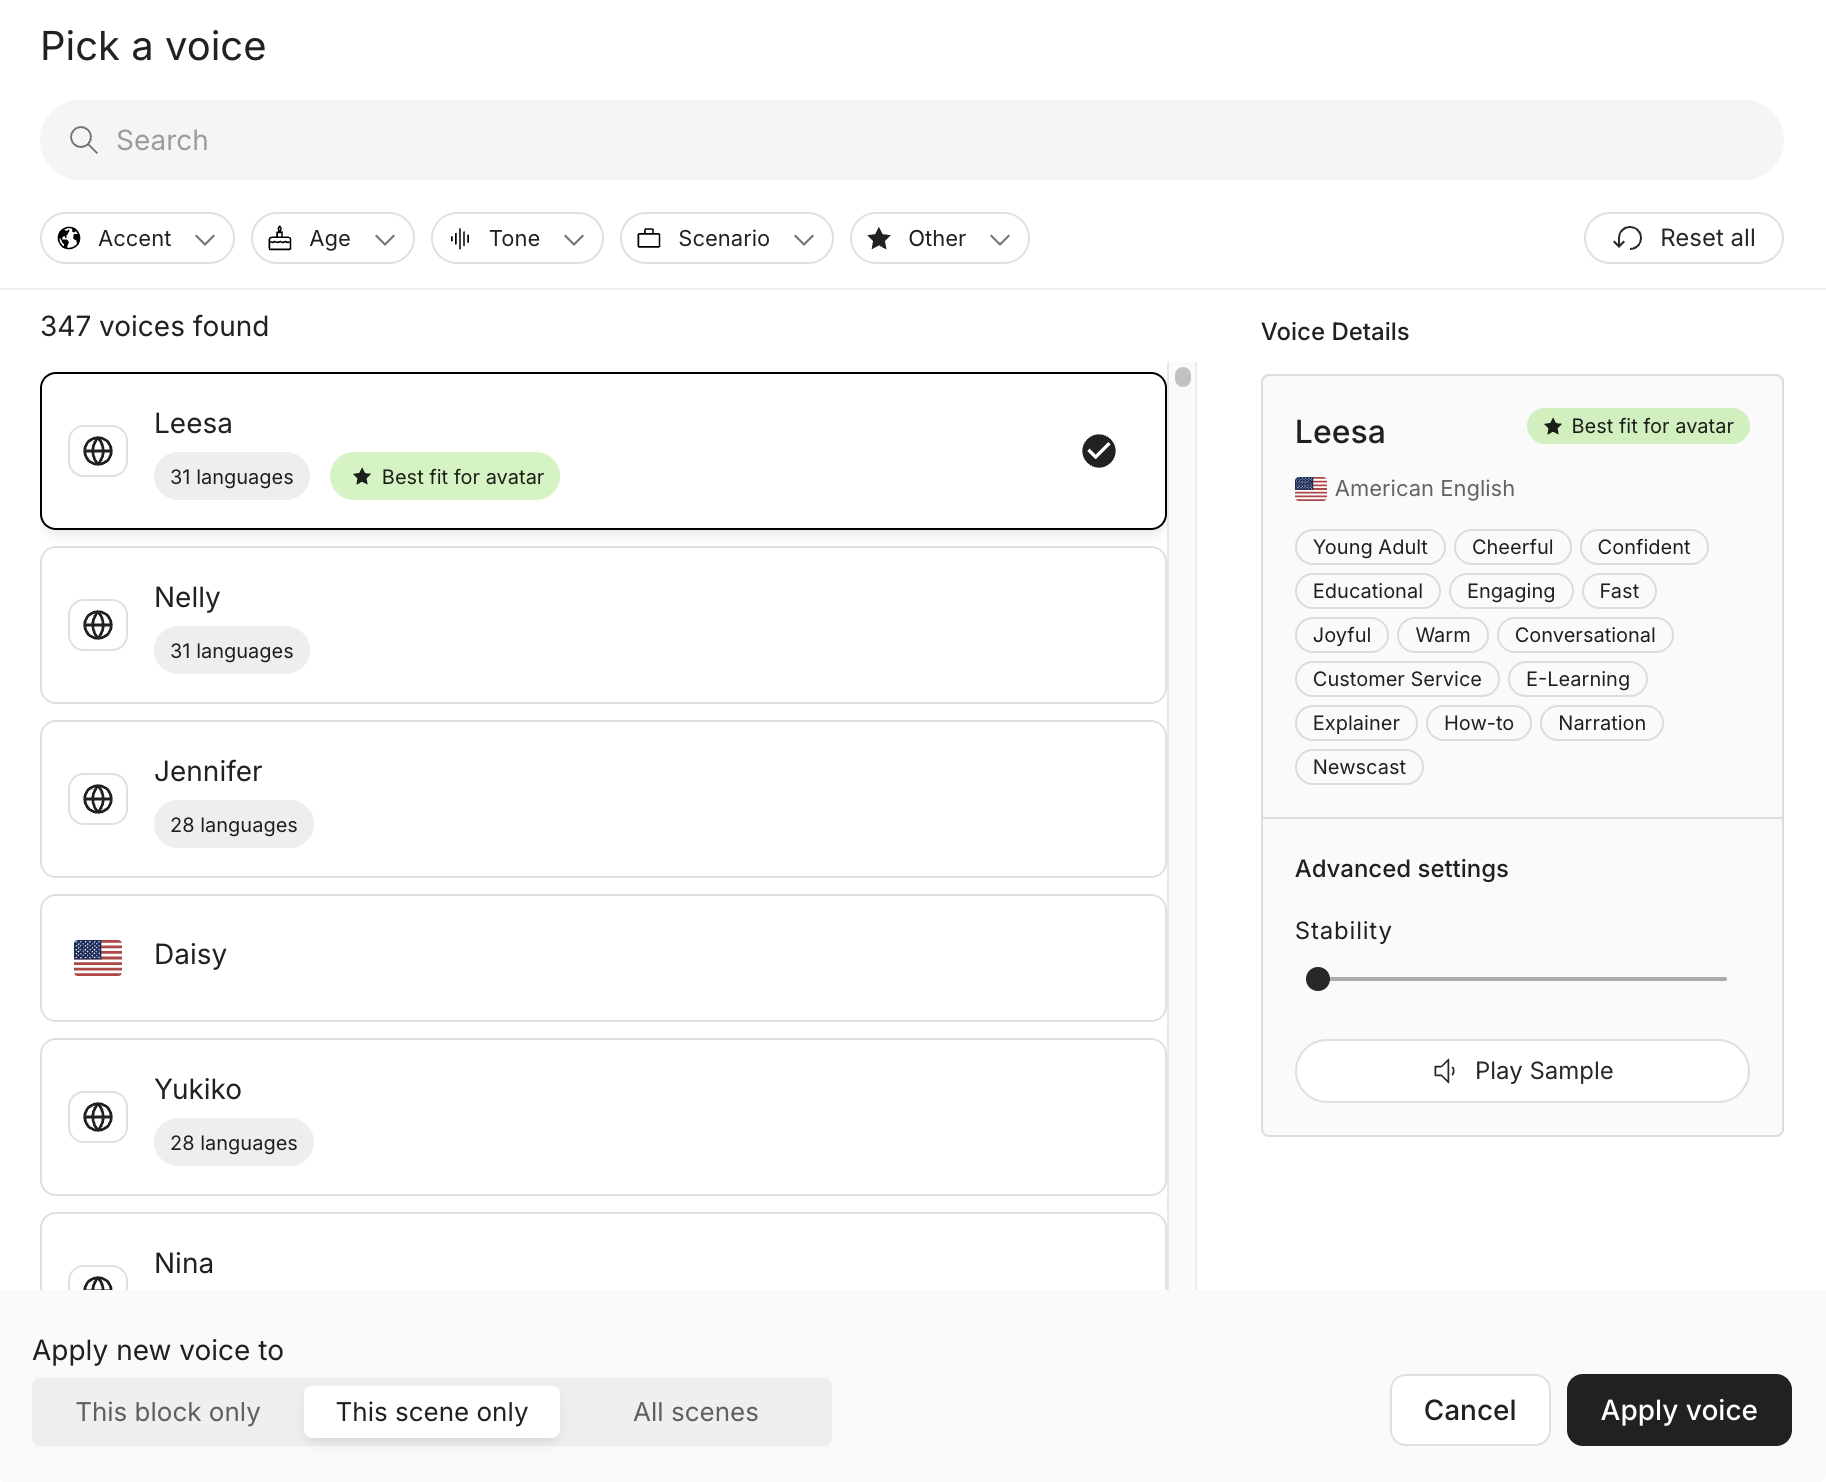
Task: Click the selected checkmark on Leesa voice
Action: [x=1098, y=451]
